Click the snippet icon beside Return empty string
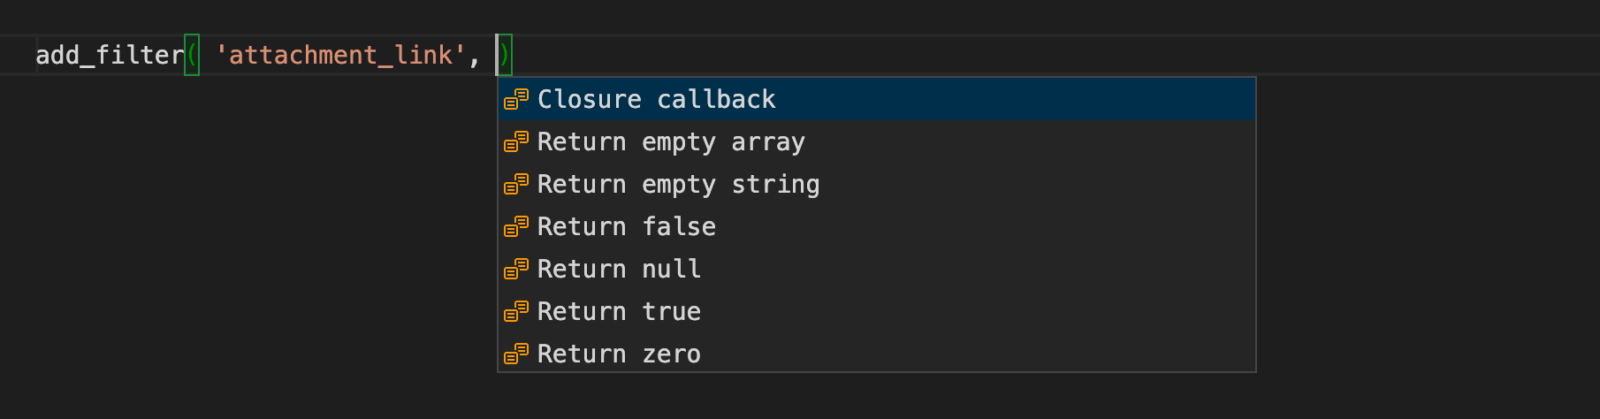The height and width of the screenshot is (419, 1600). [x=516, y=184]
